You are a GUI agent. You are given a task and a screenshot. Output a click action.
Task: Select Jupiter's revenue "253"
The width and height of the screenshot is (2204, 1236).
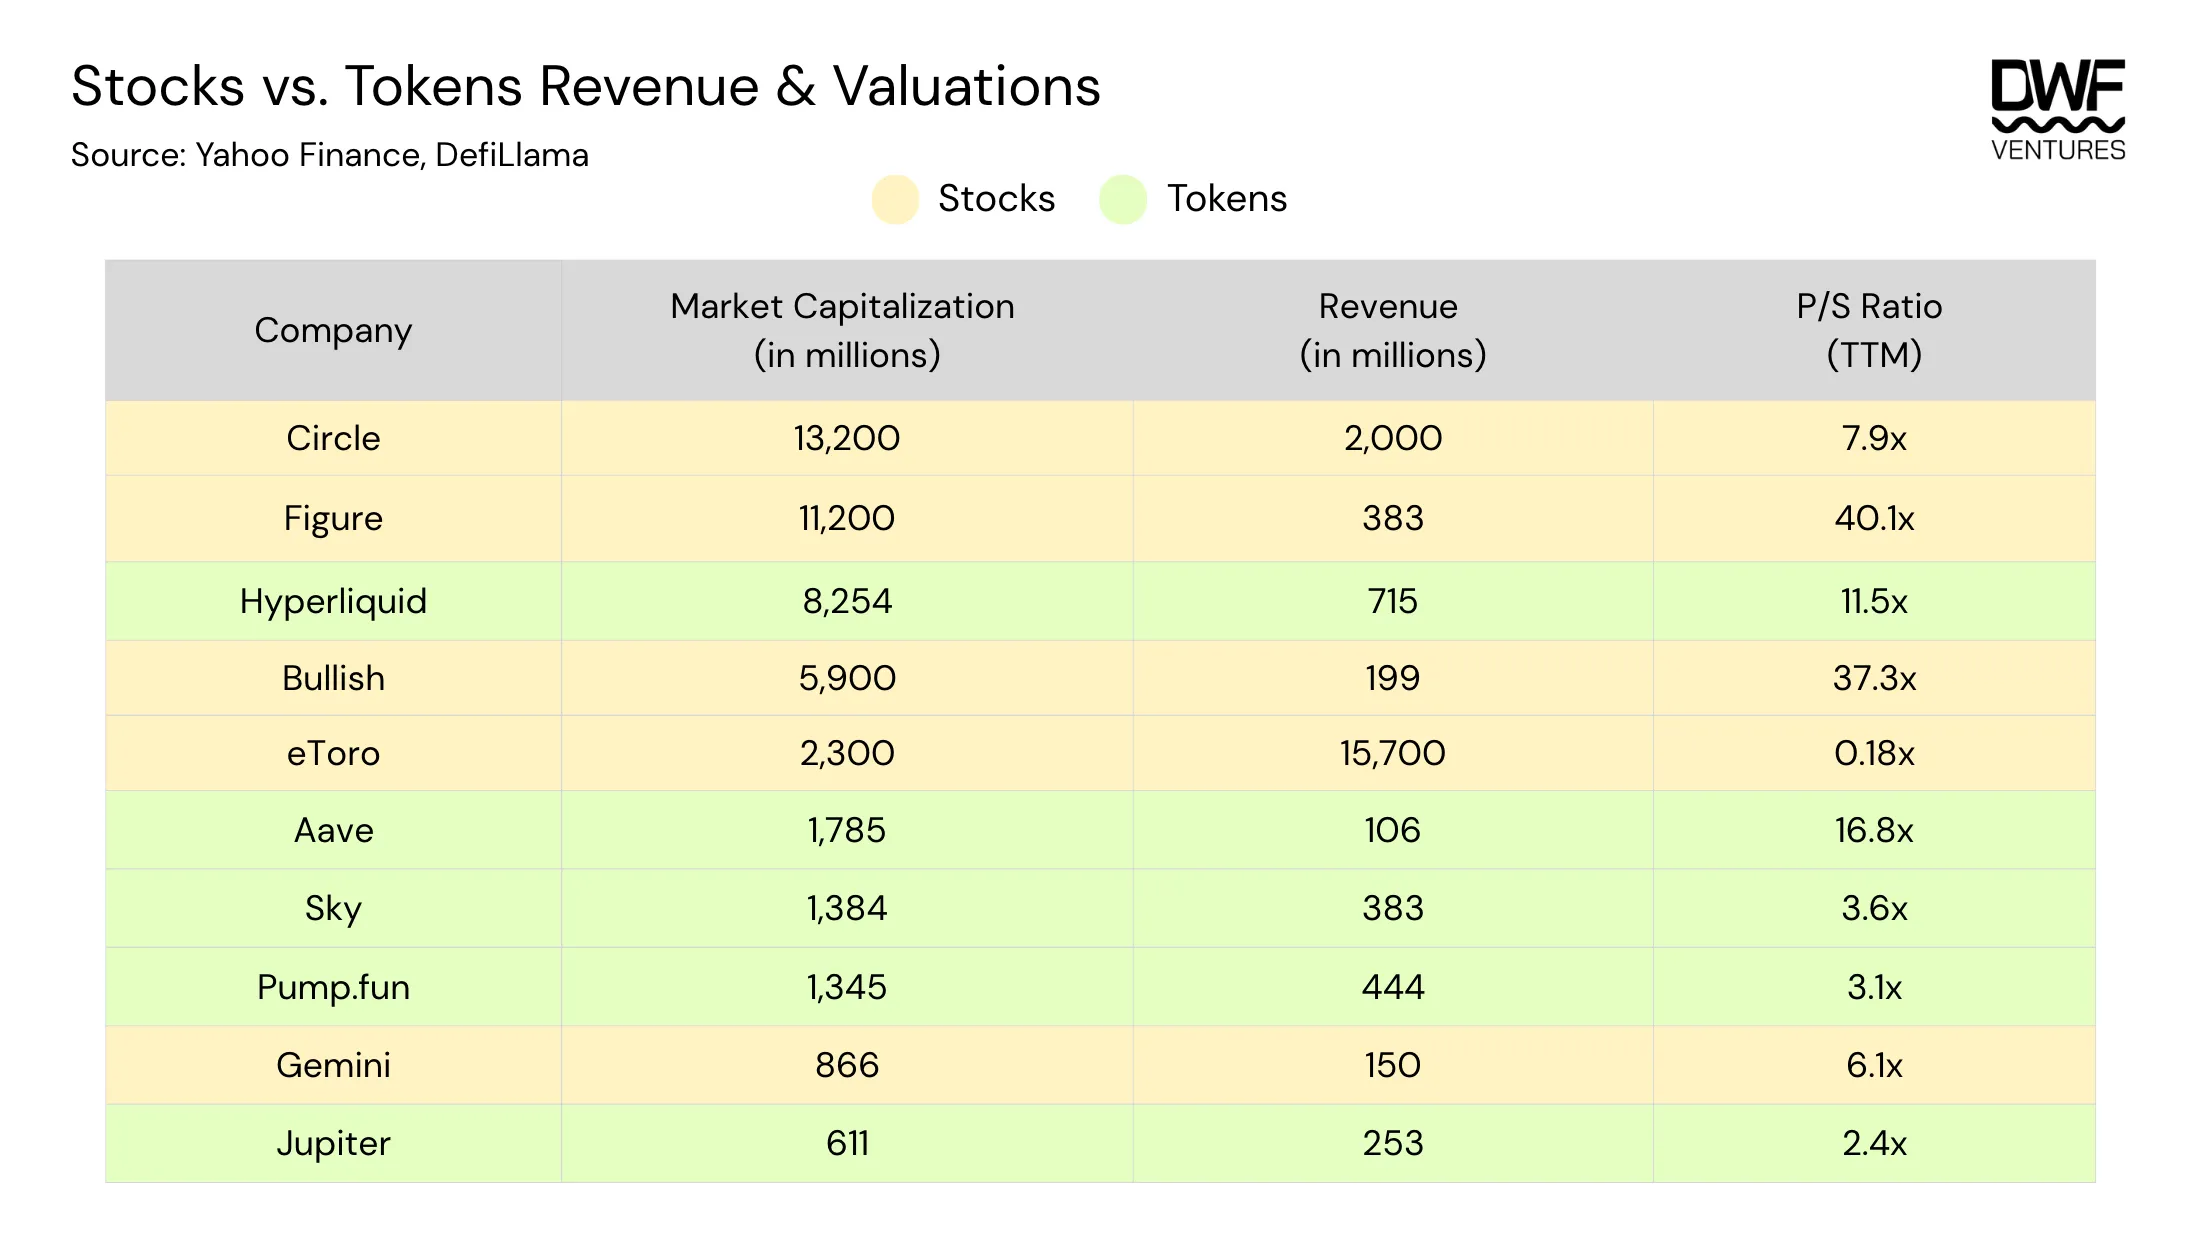point(1393,1143)
